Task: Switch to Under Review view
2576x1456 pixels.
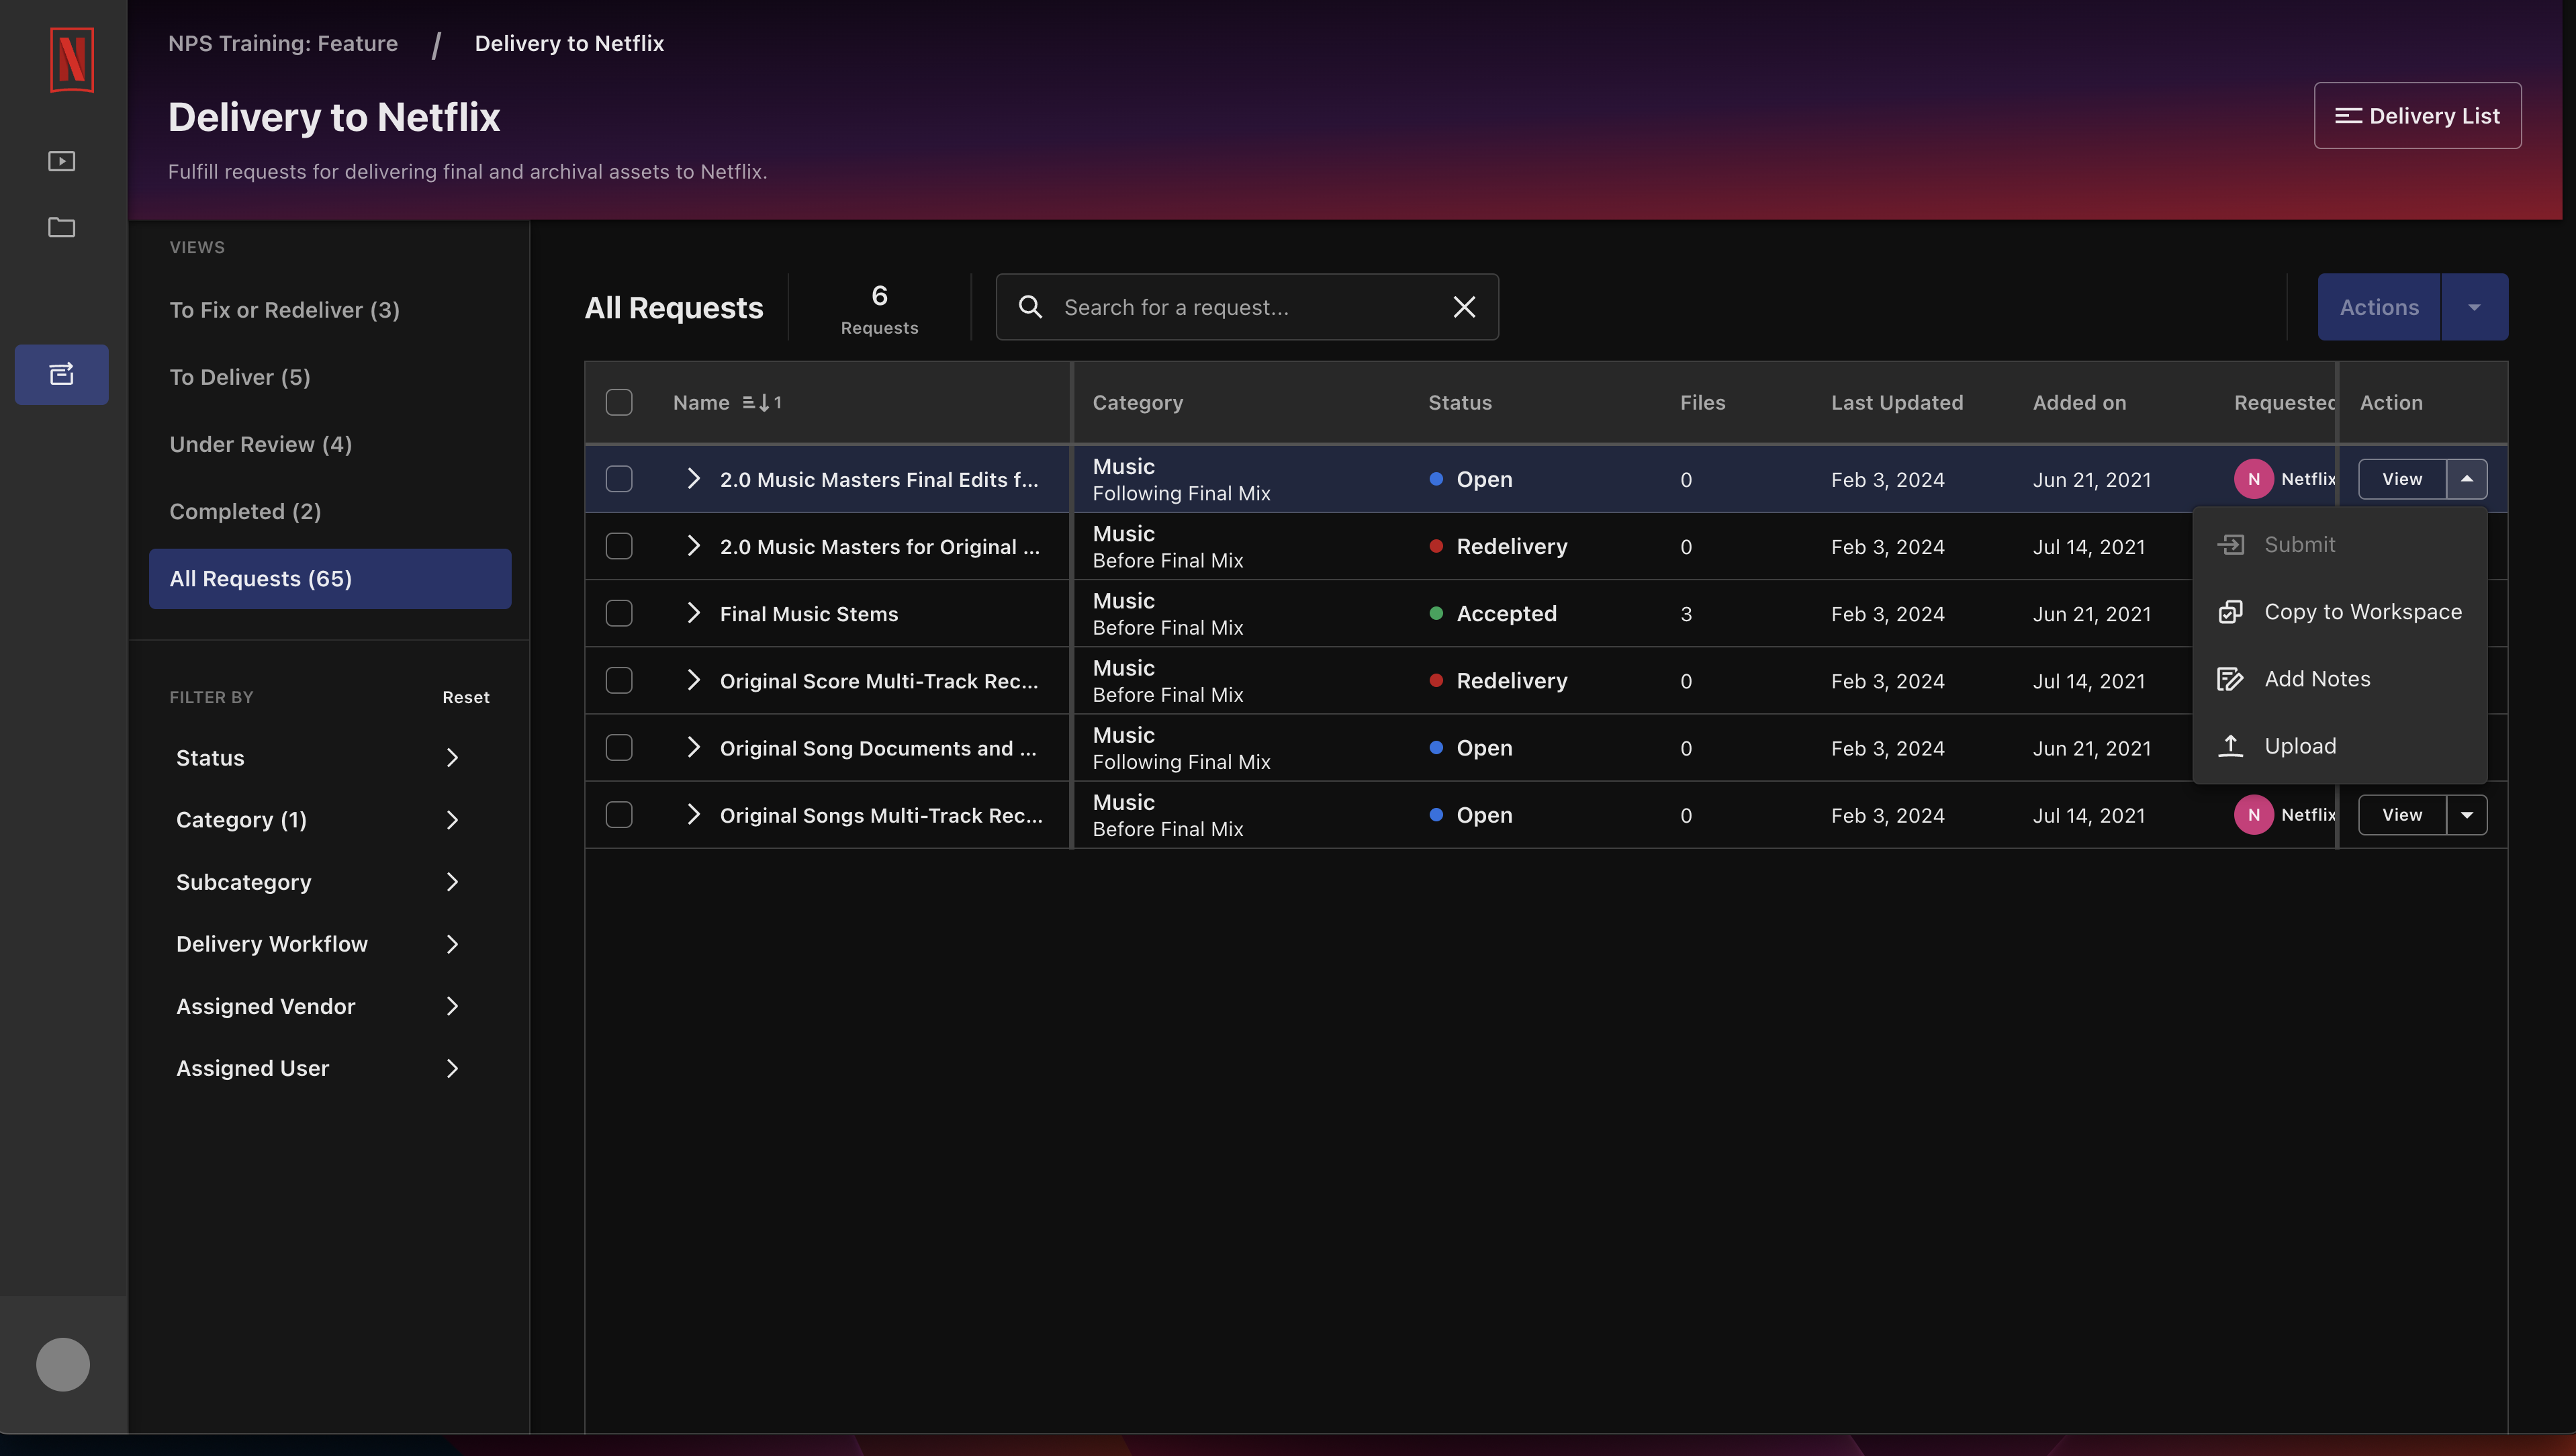Action: tap(330, 444)
